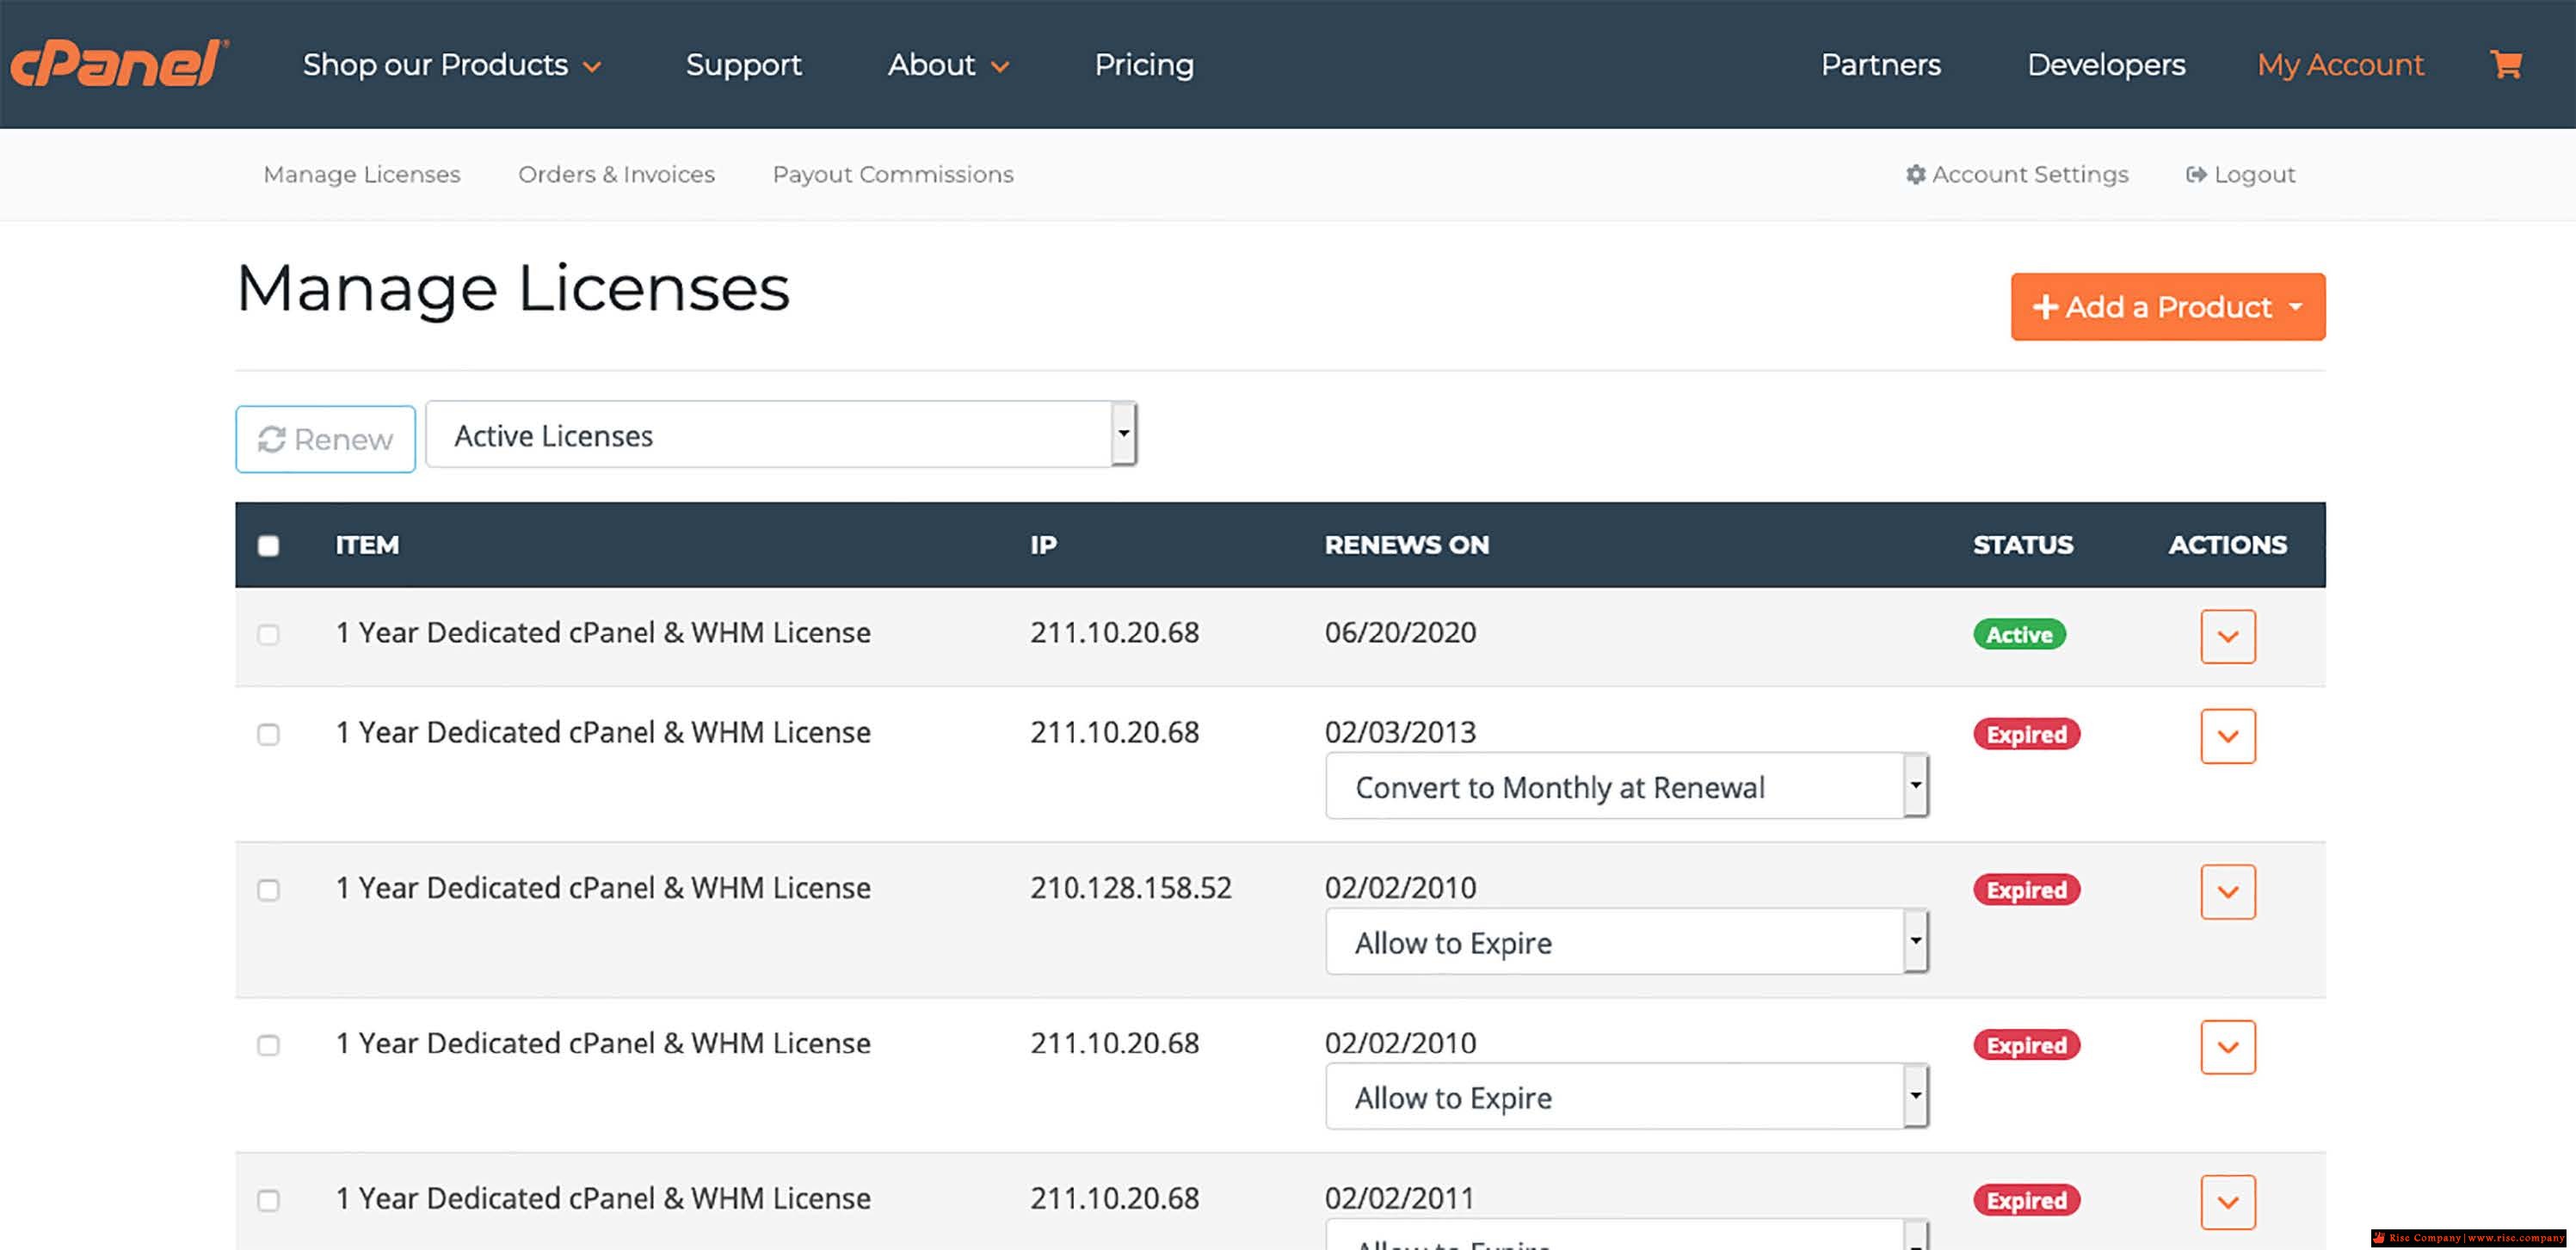Check the license renewing 06/20/2020

coord(268,635)
